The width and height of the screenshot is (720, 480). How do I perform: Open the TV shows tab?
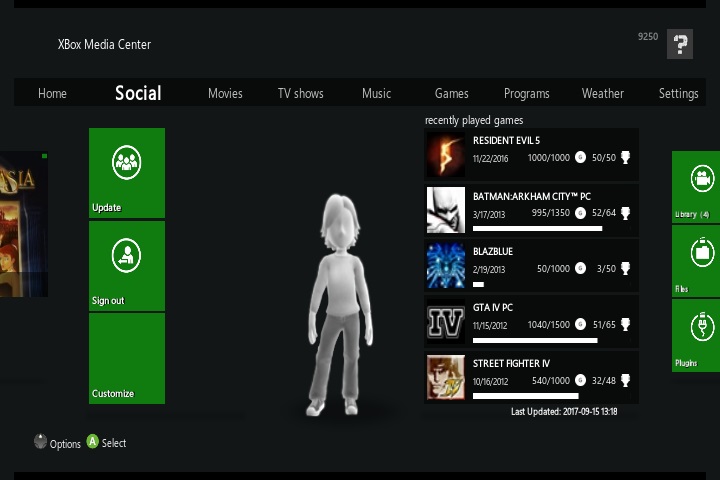301,93
